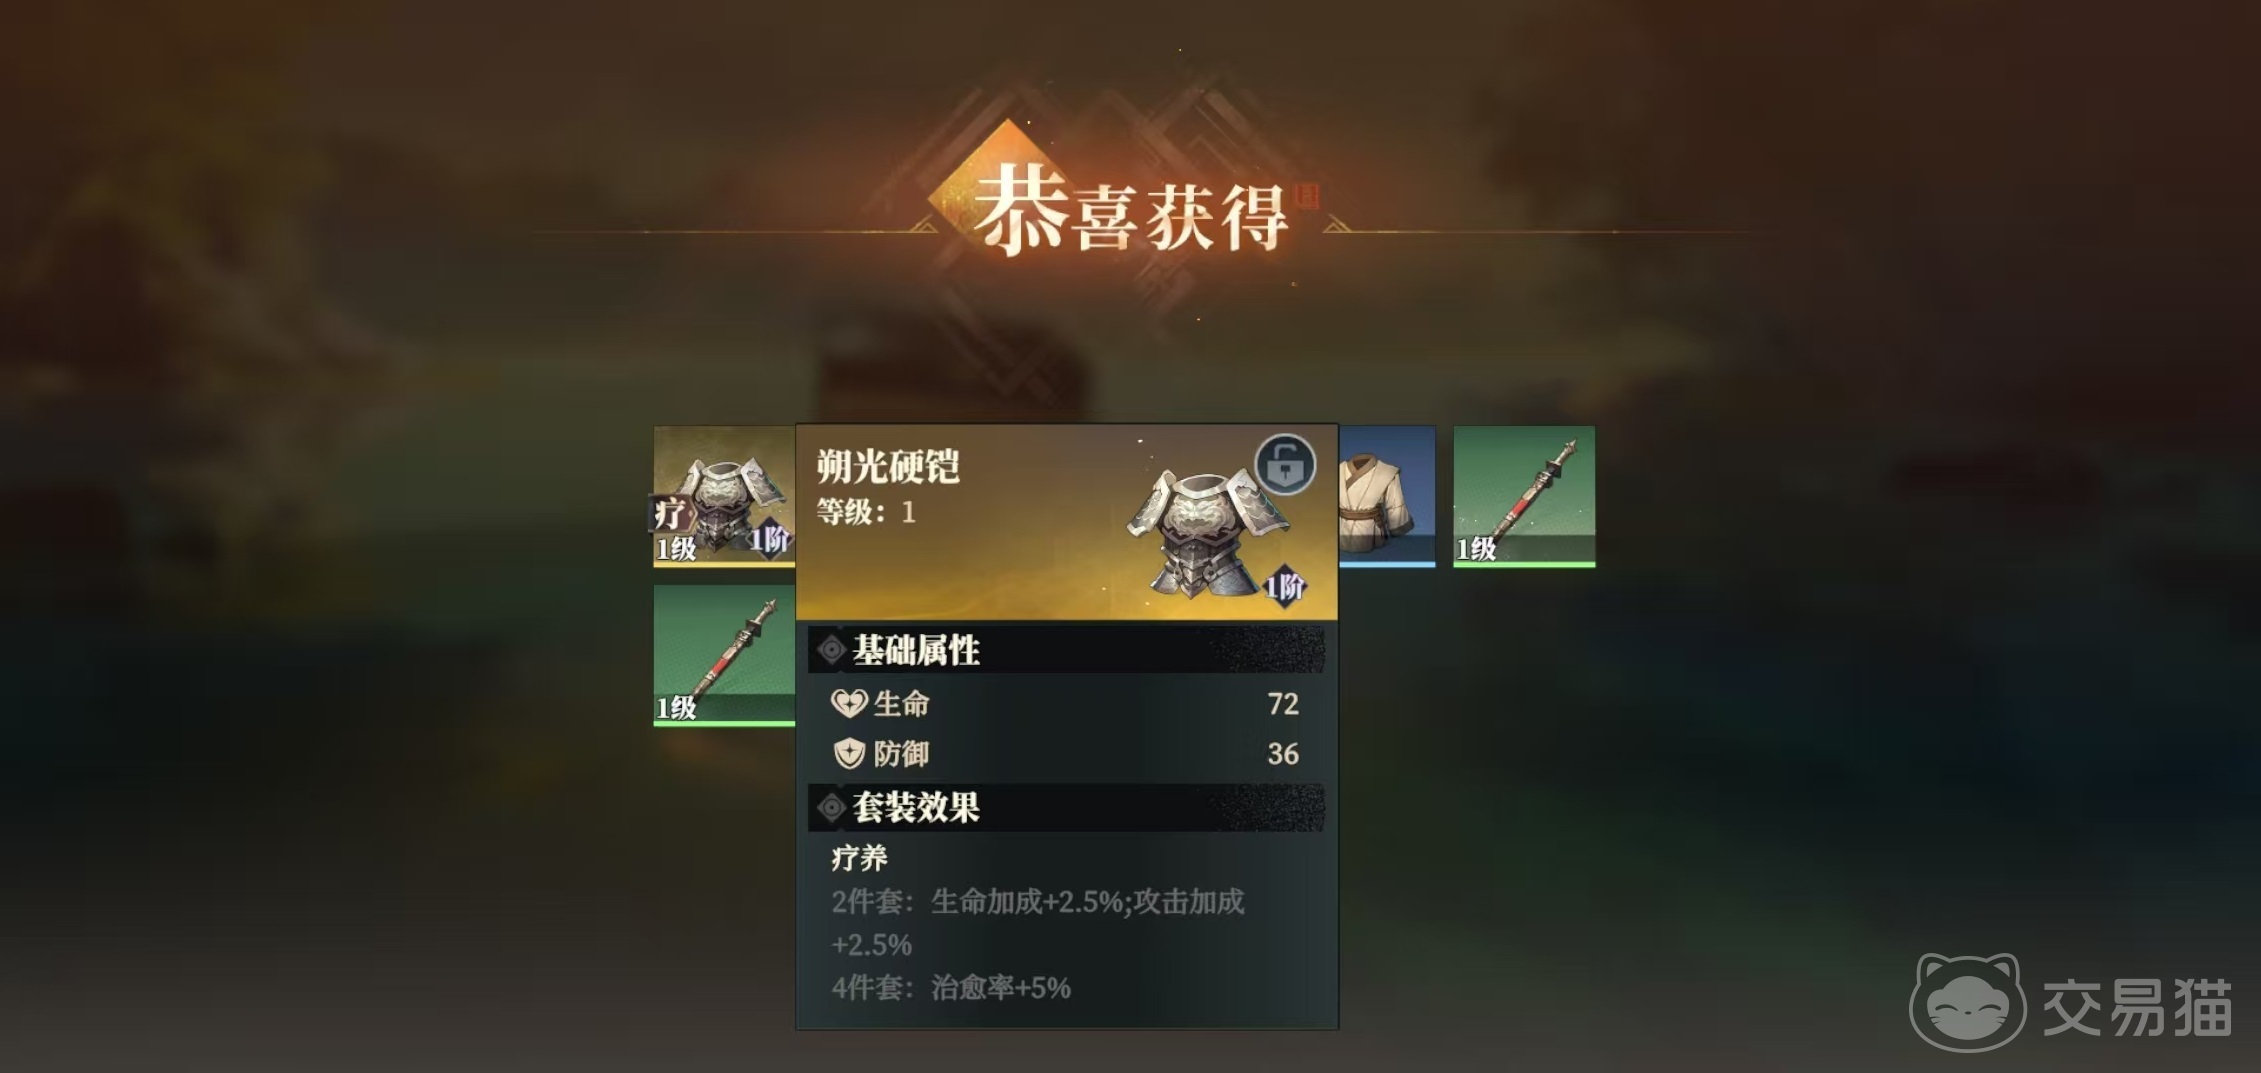Viewport: 2261px width, 1073px height.
Task: Click the 4件套 治愈率+5% line
Action: pos(951,988)
